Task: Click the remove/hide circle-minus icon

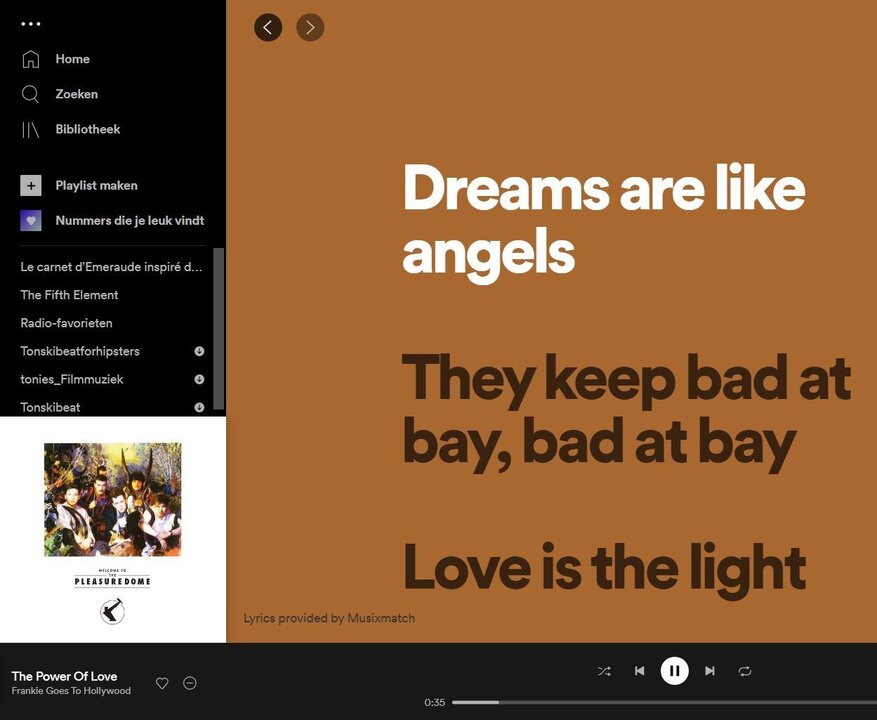Action: (x=190, y=683)
